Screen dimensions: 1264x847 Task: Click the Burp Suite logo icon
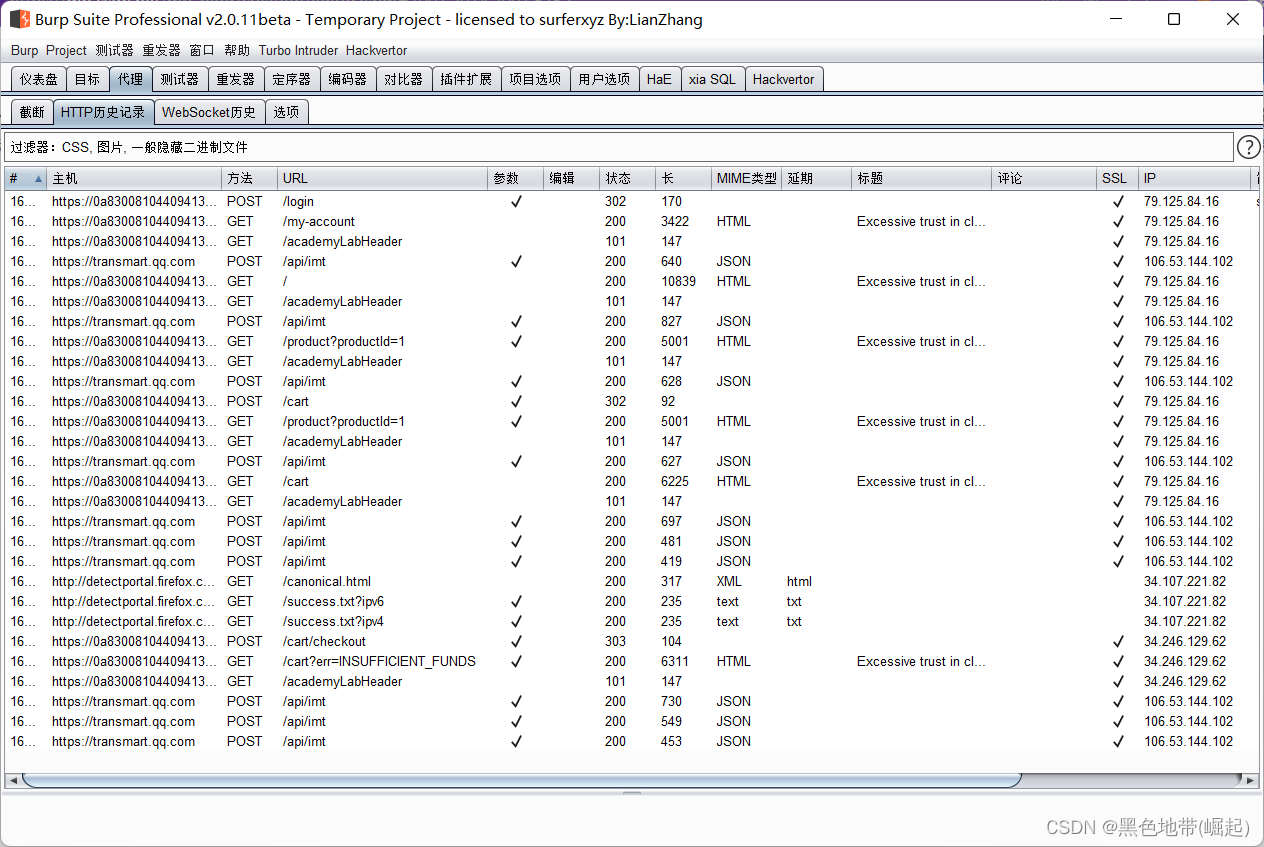coord(20,19)
